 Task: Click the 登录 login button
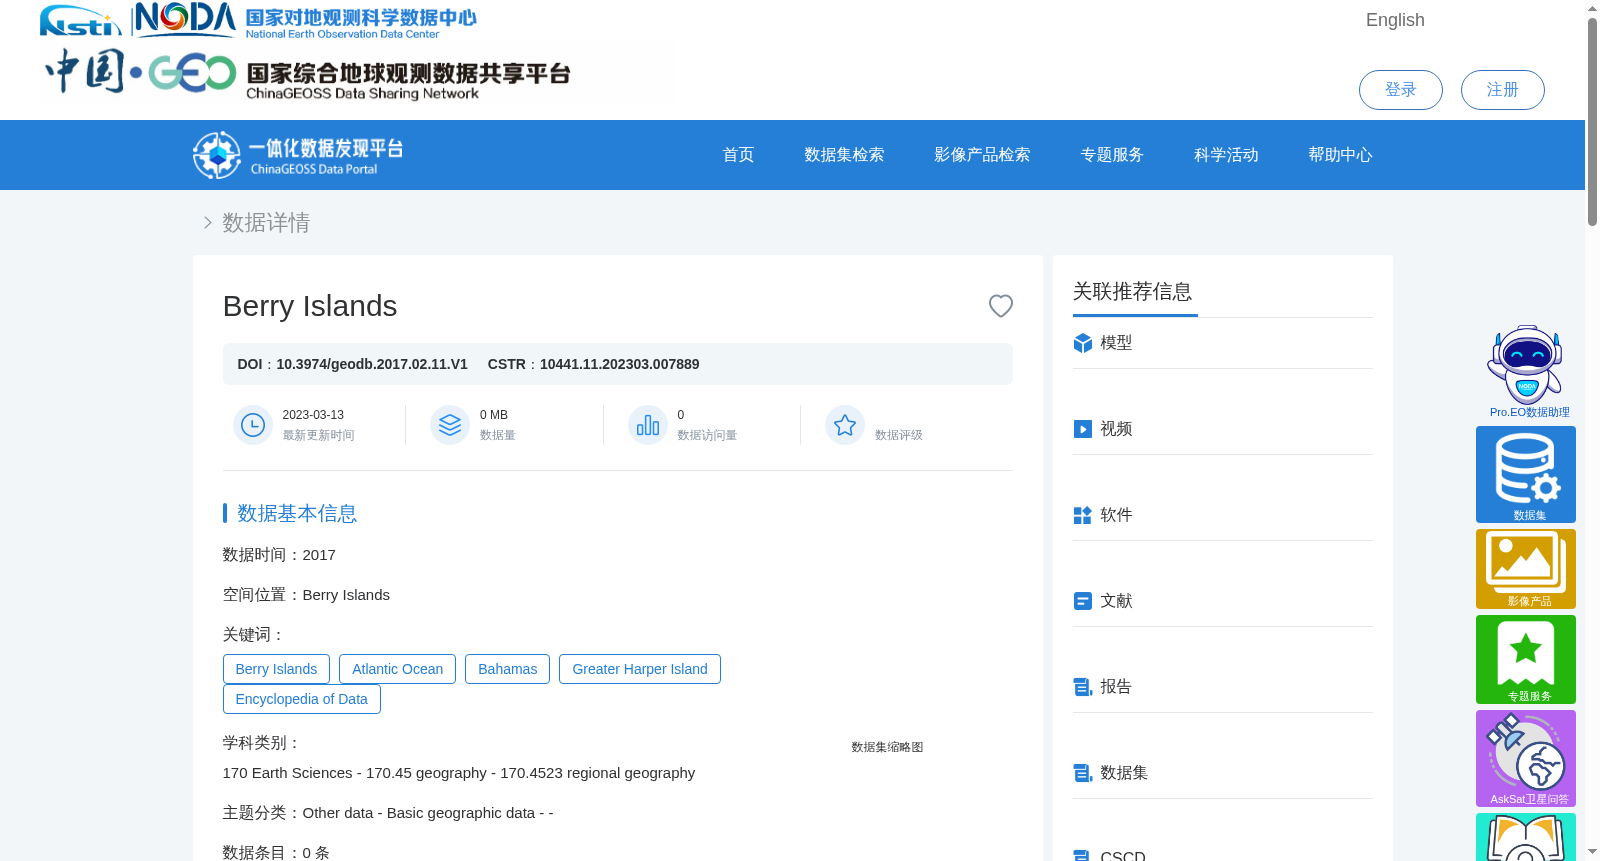pos(1400,90)
